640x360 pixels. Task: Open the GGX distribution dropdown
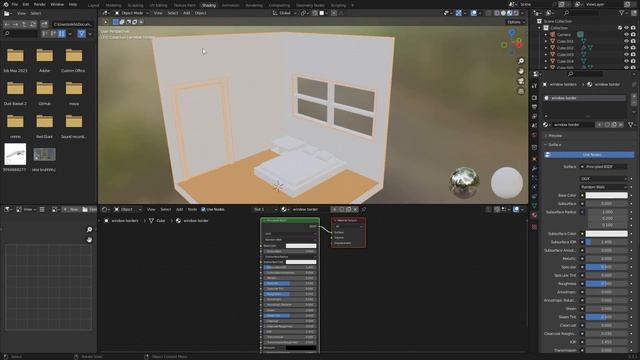[603, 179]
